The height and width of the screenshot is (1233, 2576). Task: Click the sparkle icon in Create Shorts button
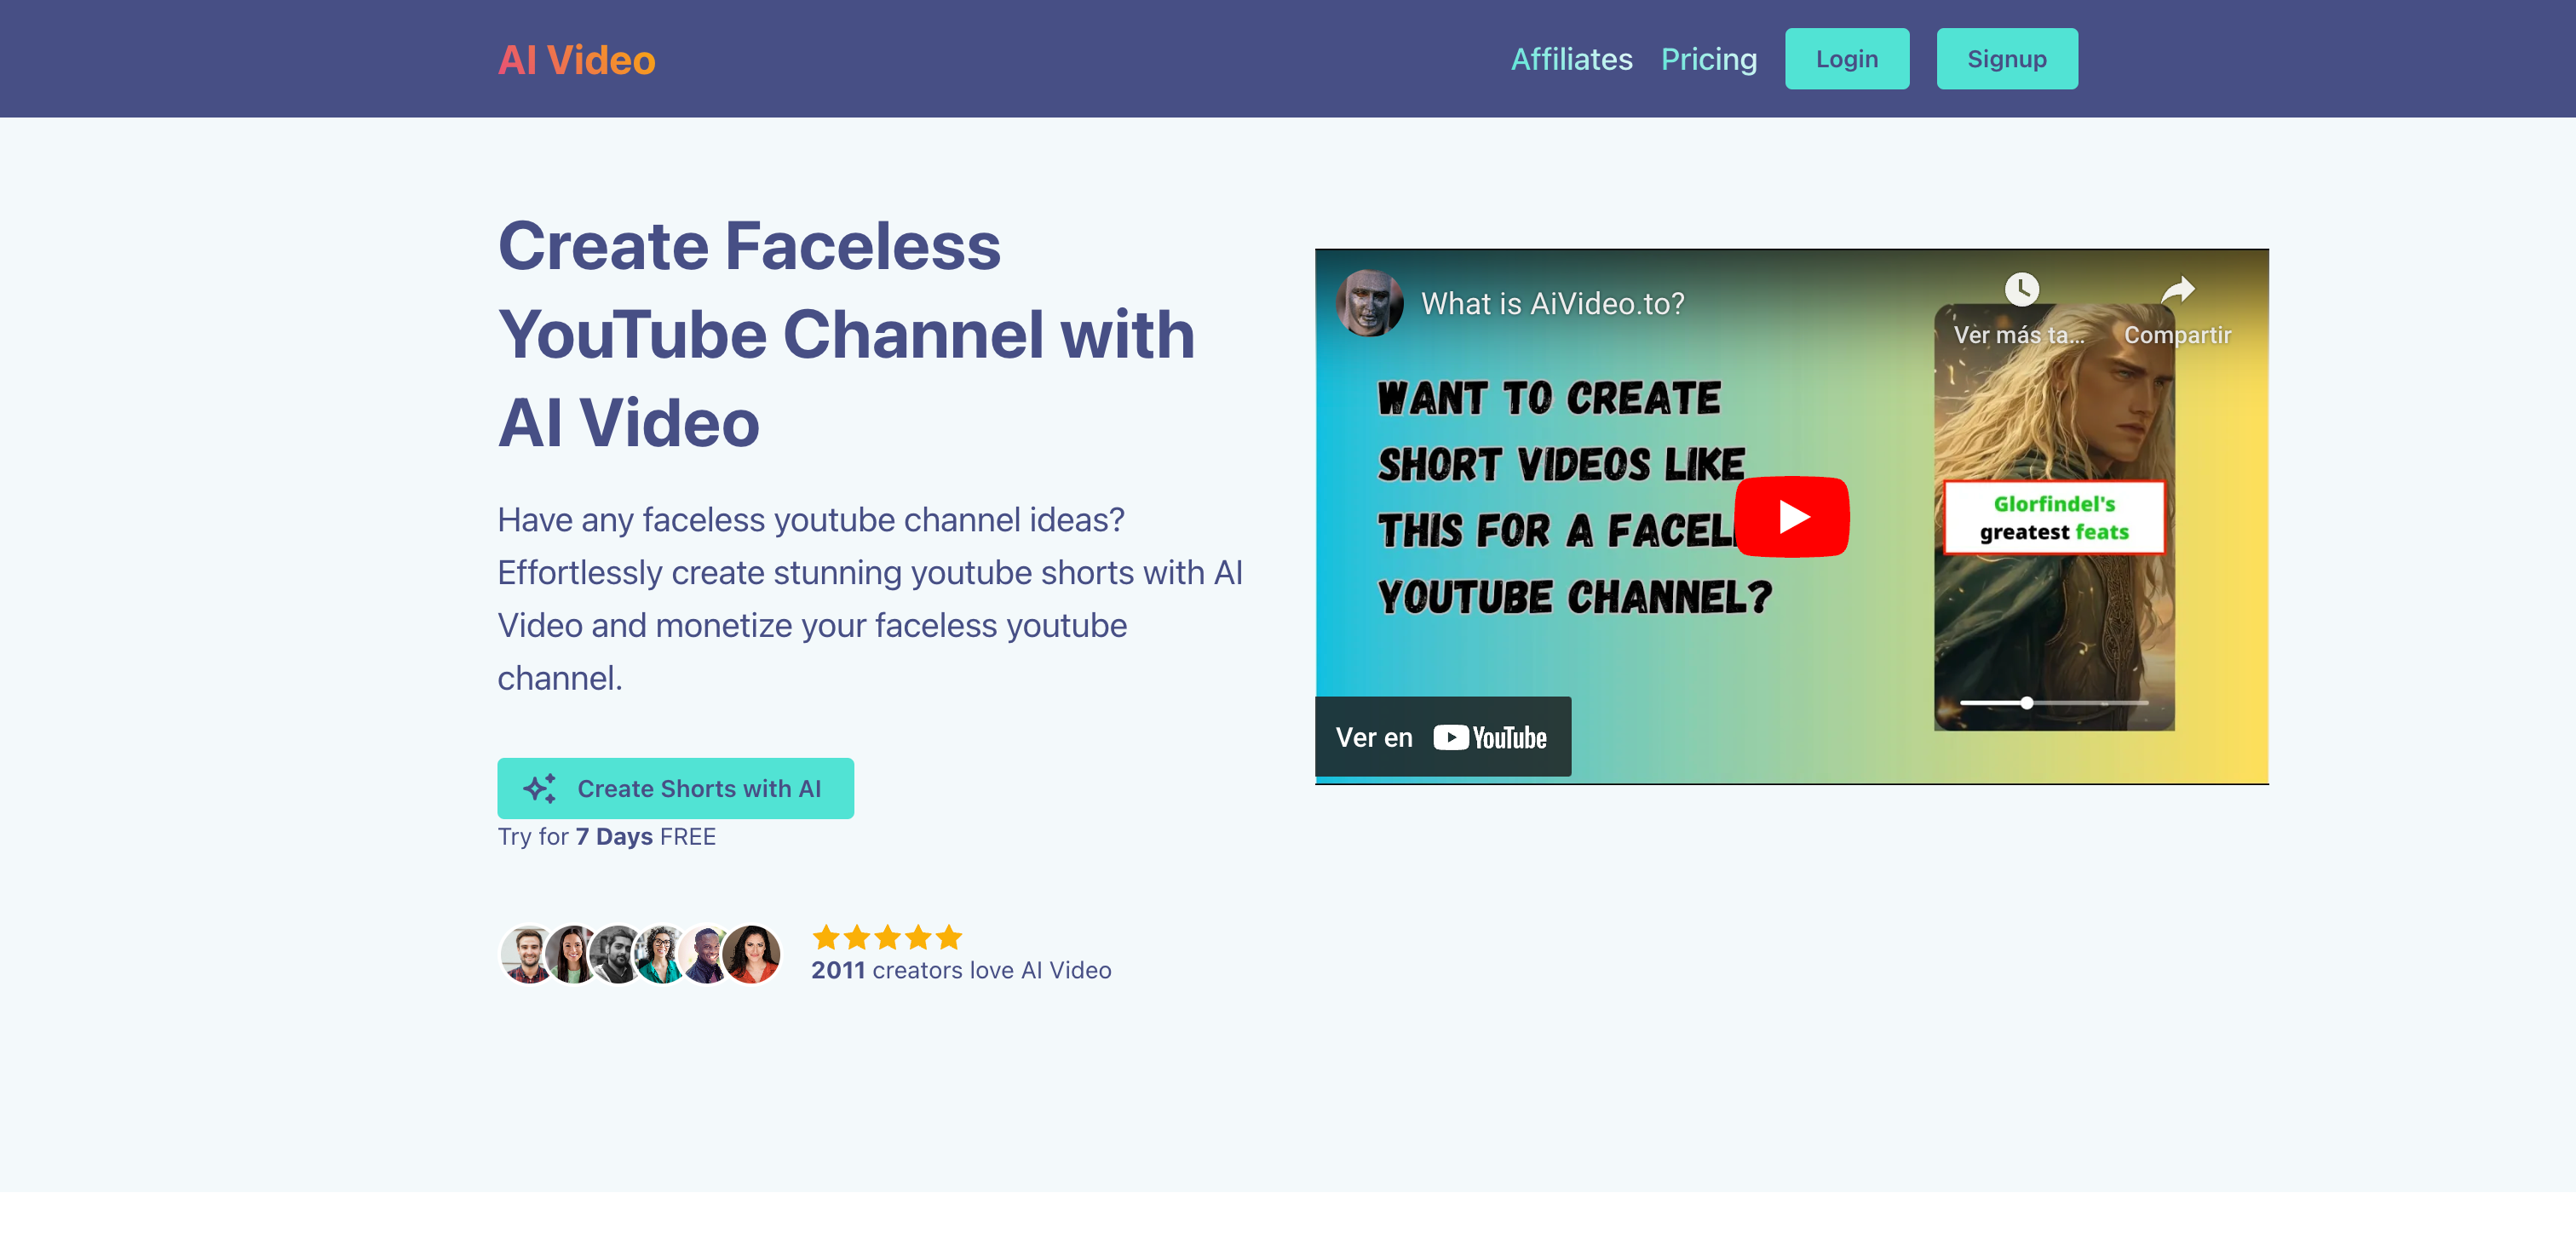[540, 788]
